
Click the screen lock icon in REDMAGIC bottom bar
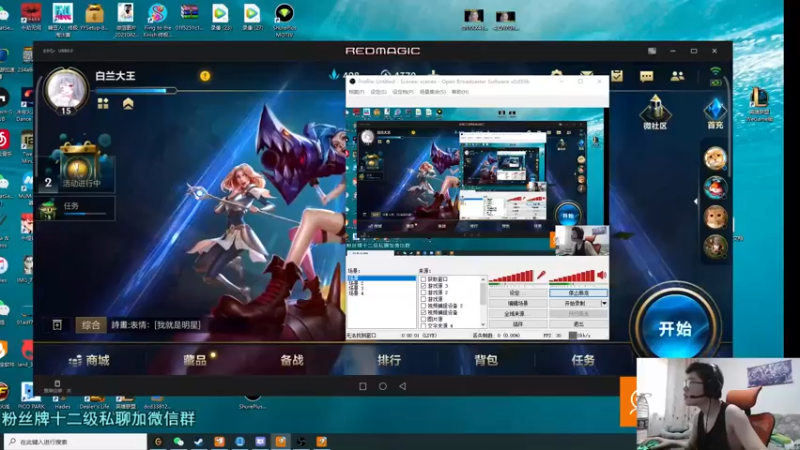pos(57,384)
